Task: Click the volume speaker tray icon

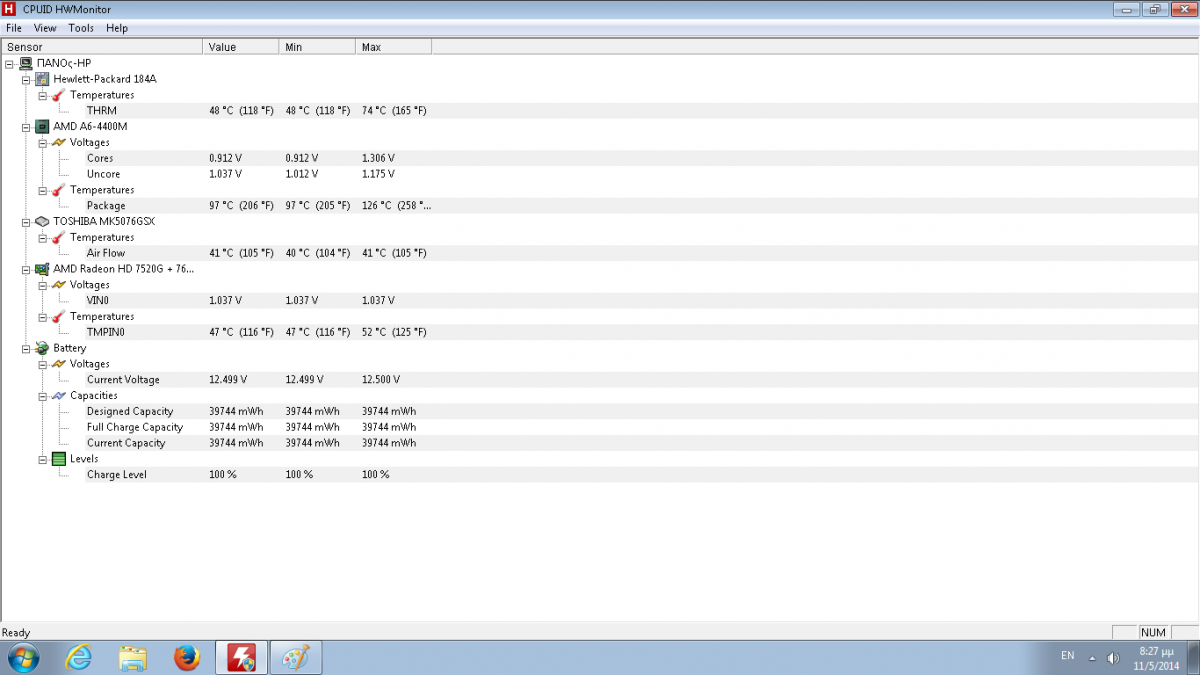Action: point(1113,658)
